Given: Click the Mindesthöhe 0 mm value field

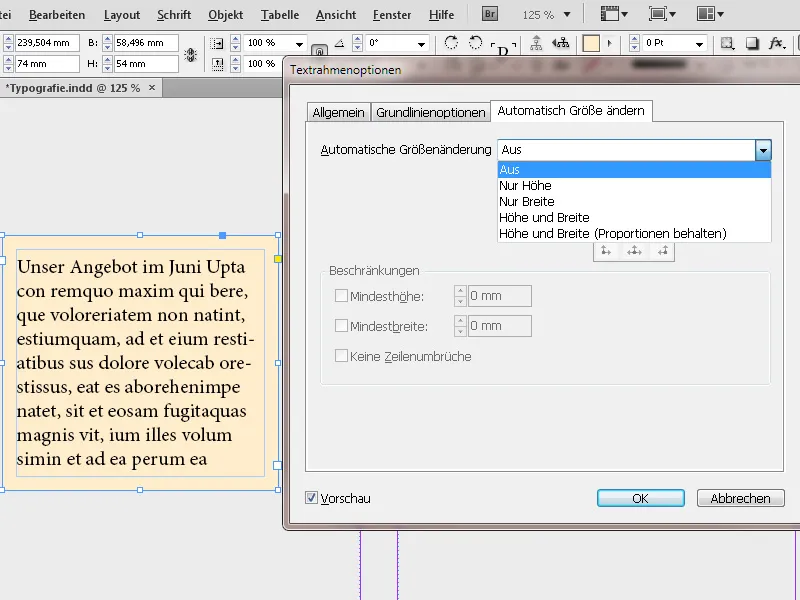Looking at the screenshot, I should click(499, 296).
